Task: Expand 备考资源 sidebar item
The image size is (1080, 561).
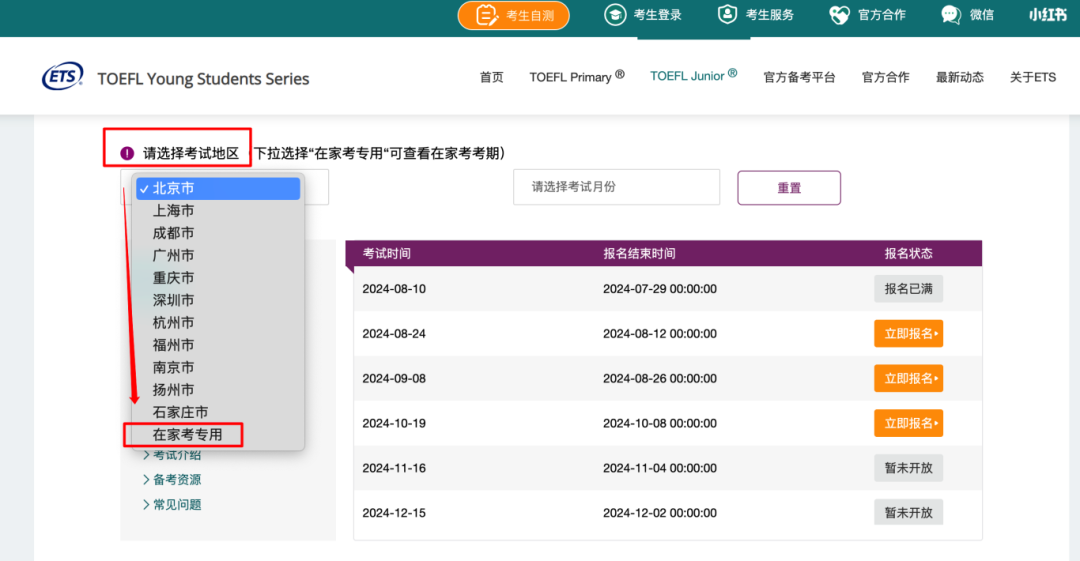Action: (172, 480)
